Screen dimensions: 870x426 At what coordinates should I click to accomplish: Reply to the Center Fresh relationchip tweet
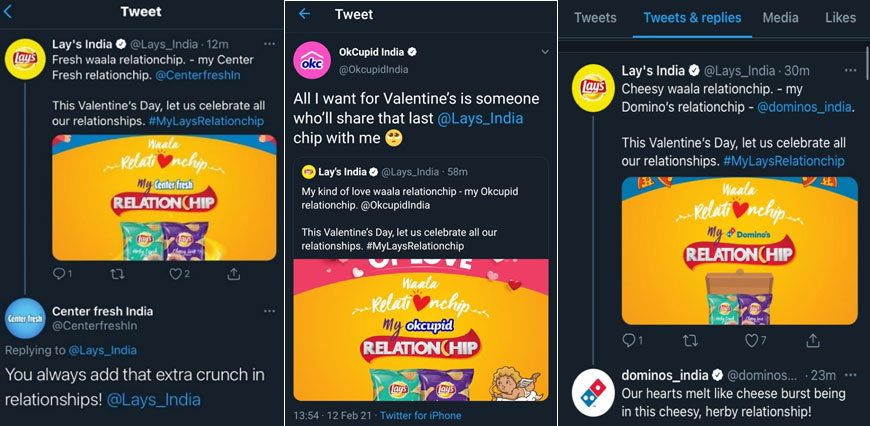[x=58, y=273]
